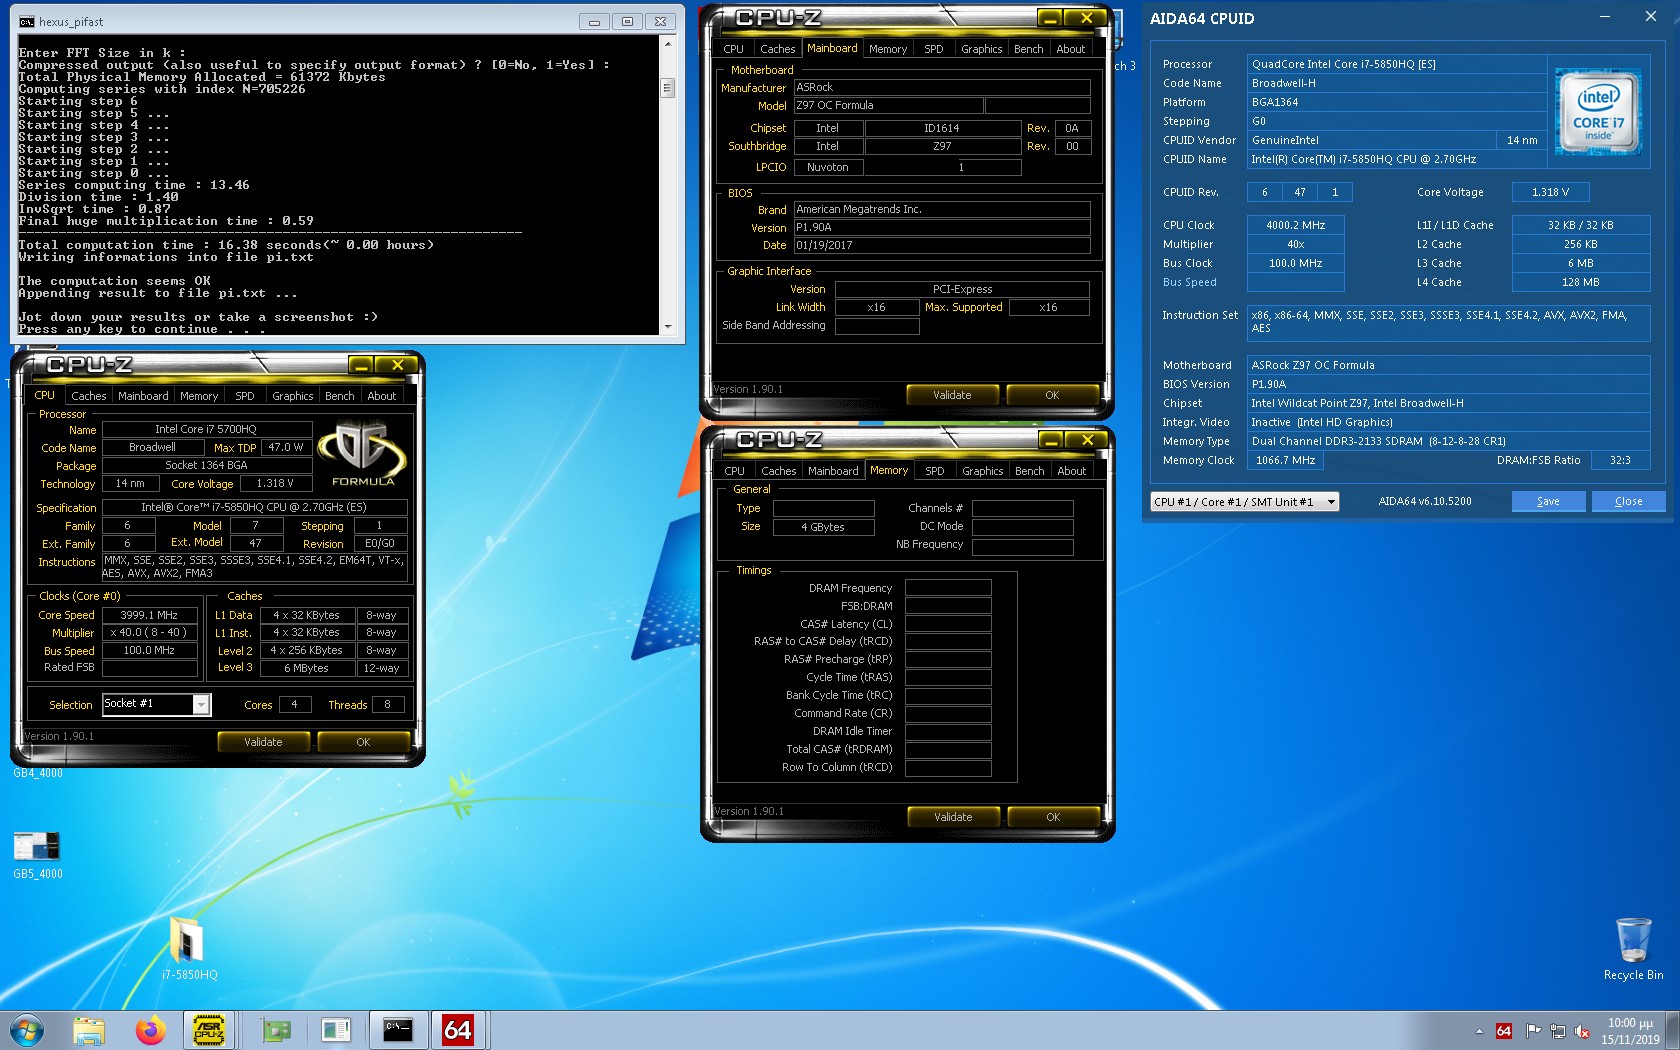Click Validate in CPU-Z Memory window
This screenshot has height=1050, width=1680.
click(953, 817)
